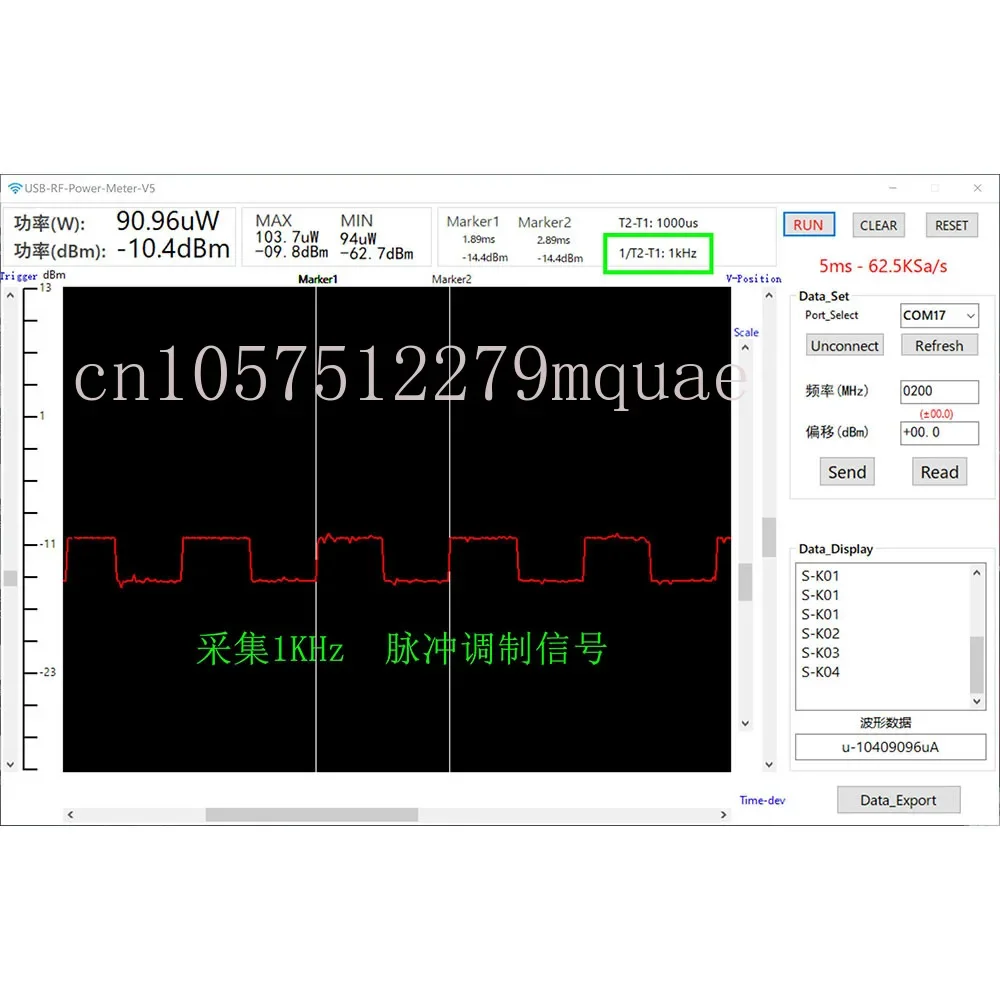
Task: Click the MAX 103.7uW reading
Action: tap(288, 237)
